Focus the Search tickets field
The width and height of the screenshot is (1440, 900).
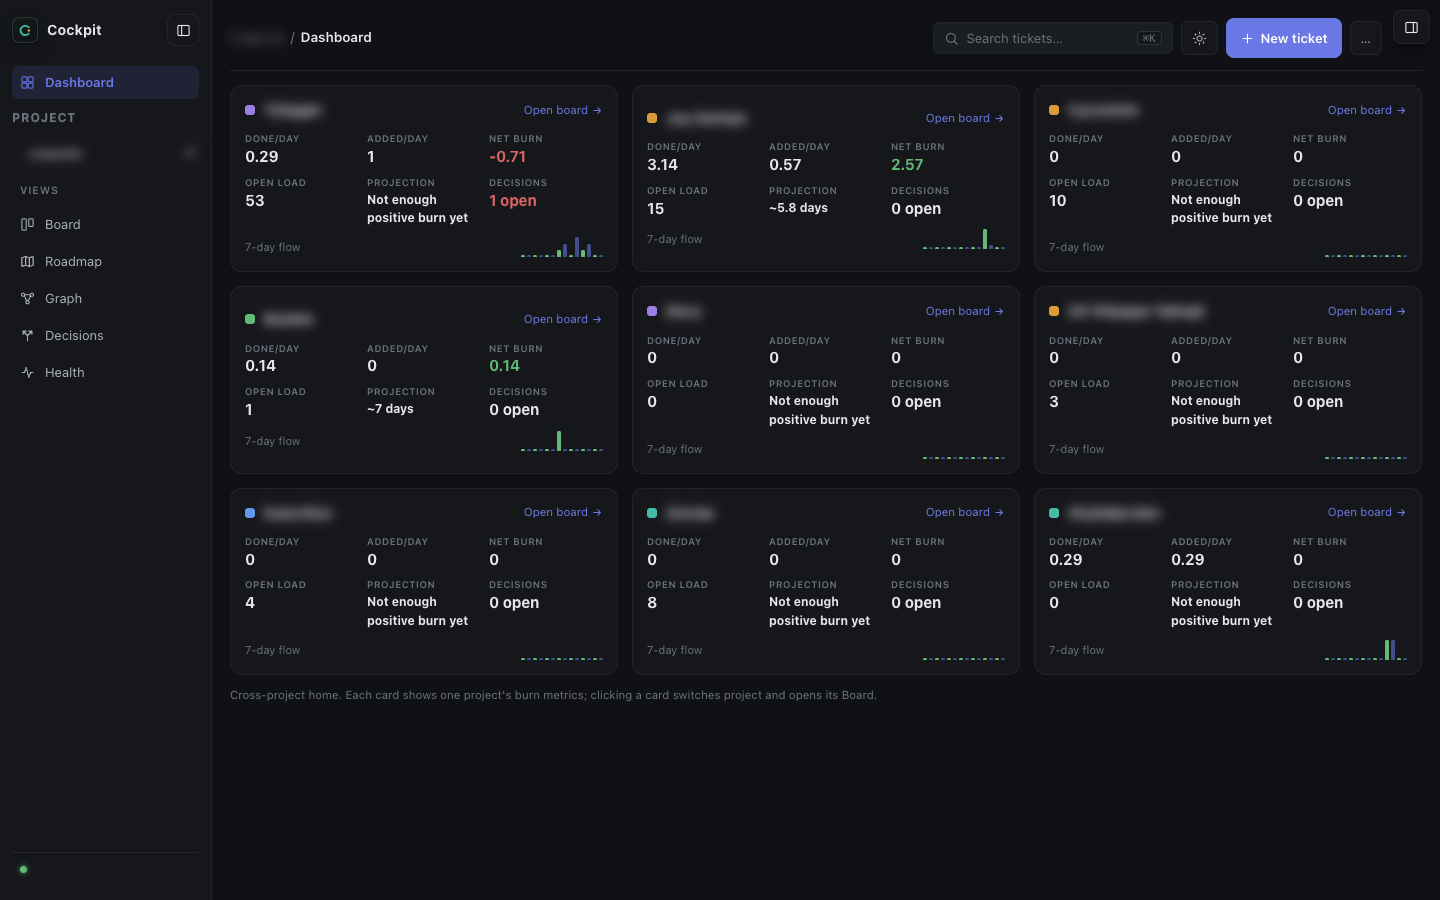[1052, 38]
